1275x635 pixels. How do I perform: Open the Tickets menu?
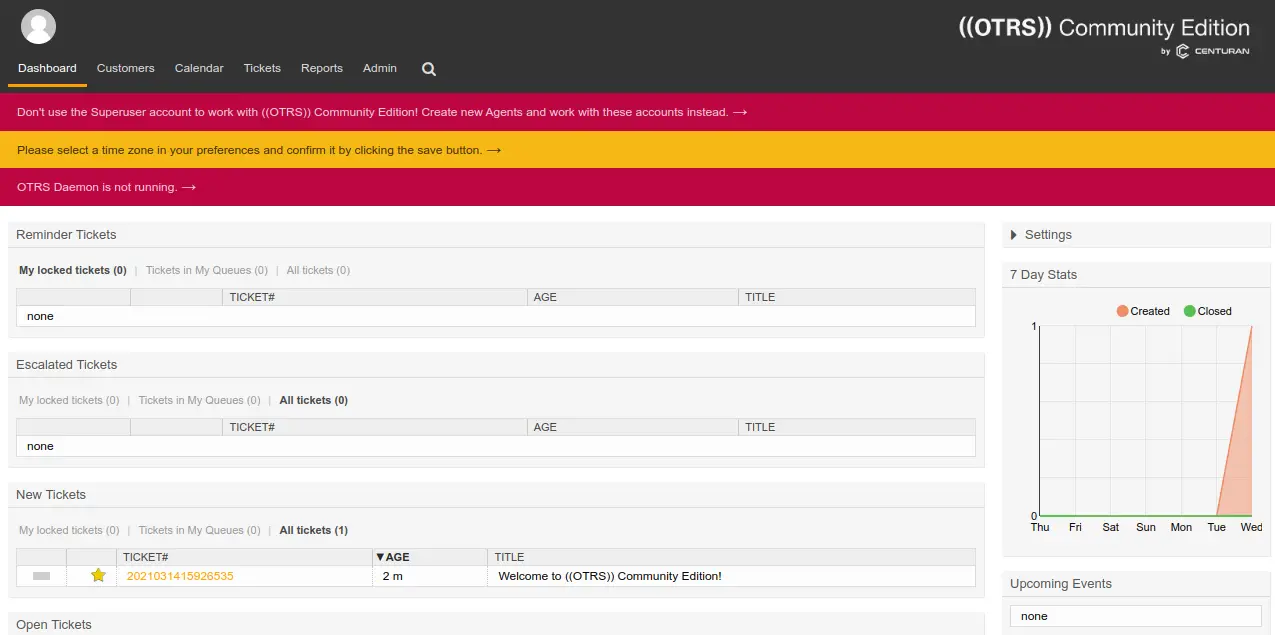[x=262, y=68]
